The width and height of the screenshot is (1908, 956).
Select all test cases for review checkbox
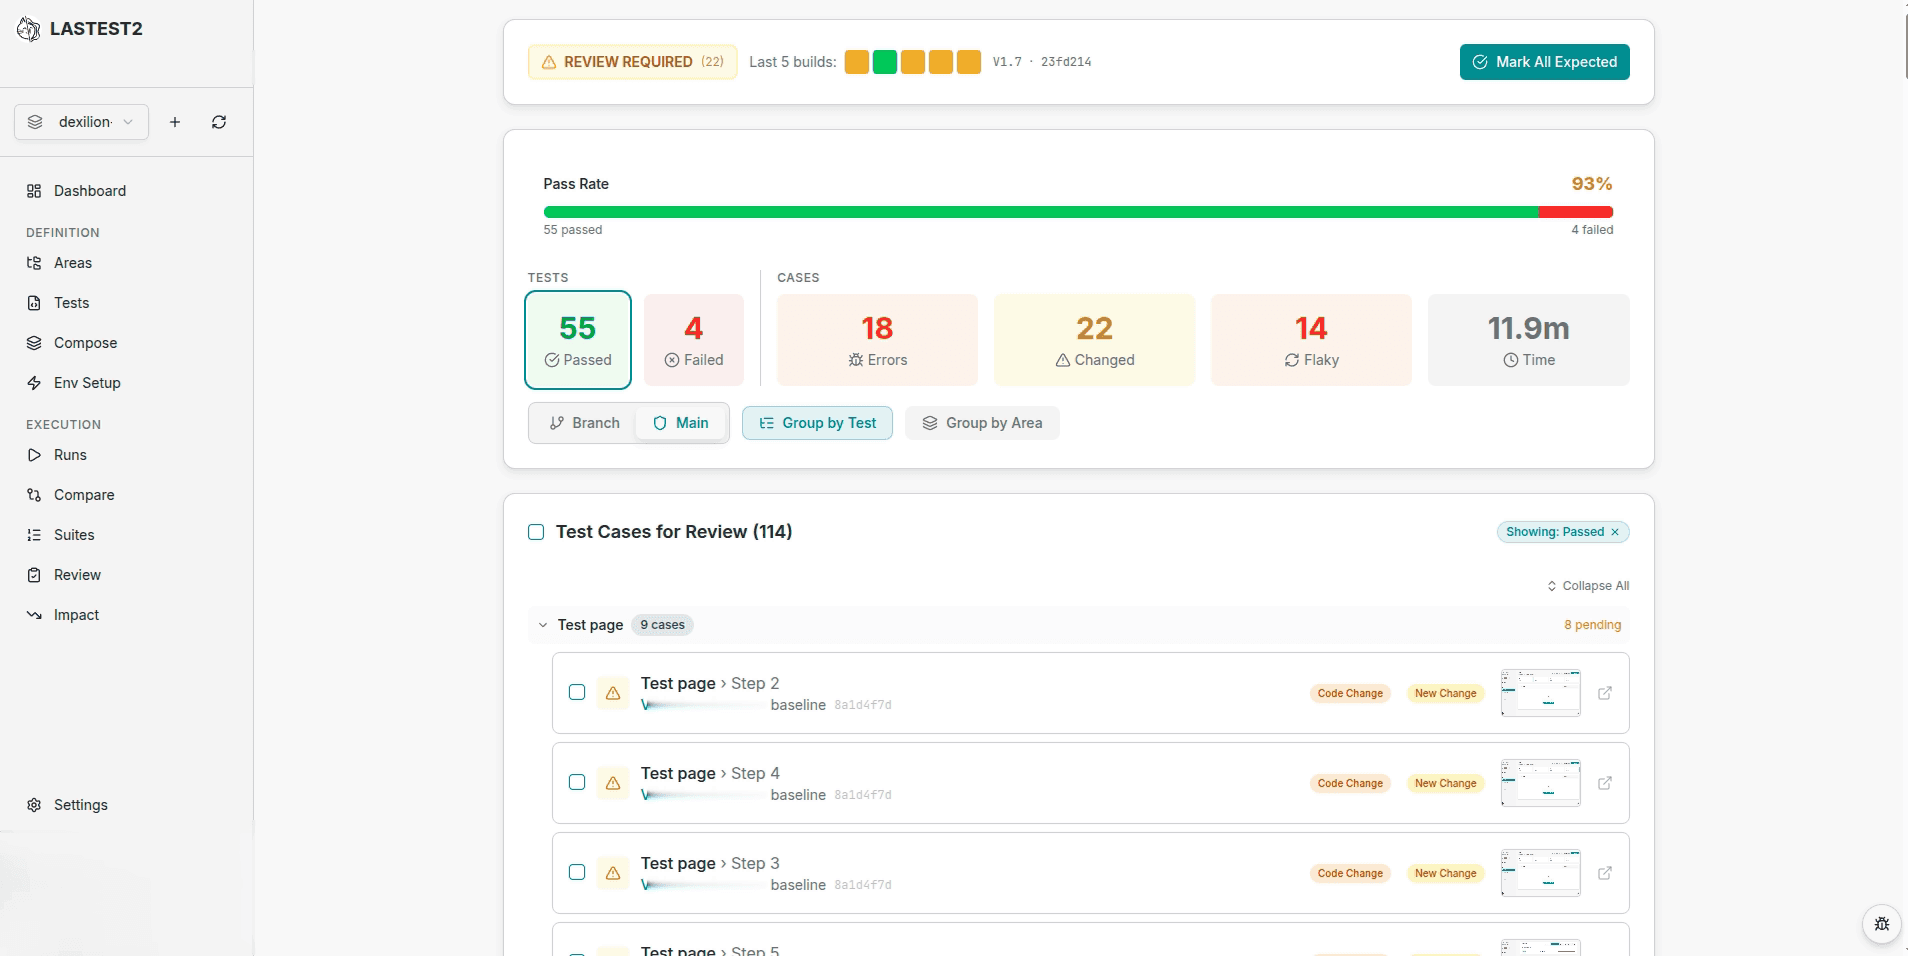coord(536,532)
